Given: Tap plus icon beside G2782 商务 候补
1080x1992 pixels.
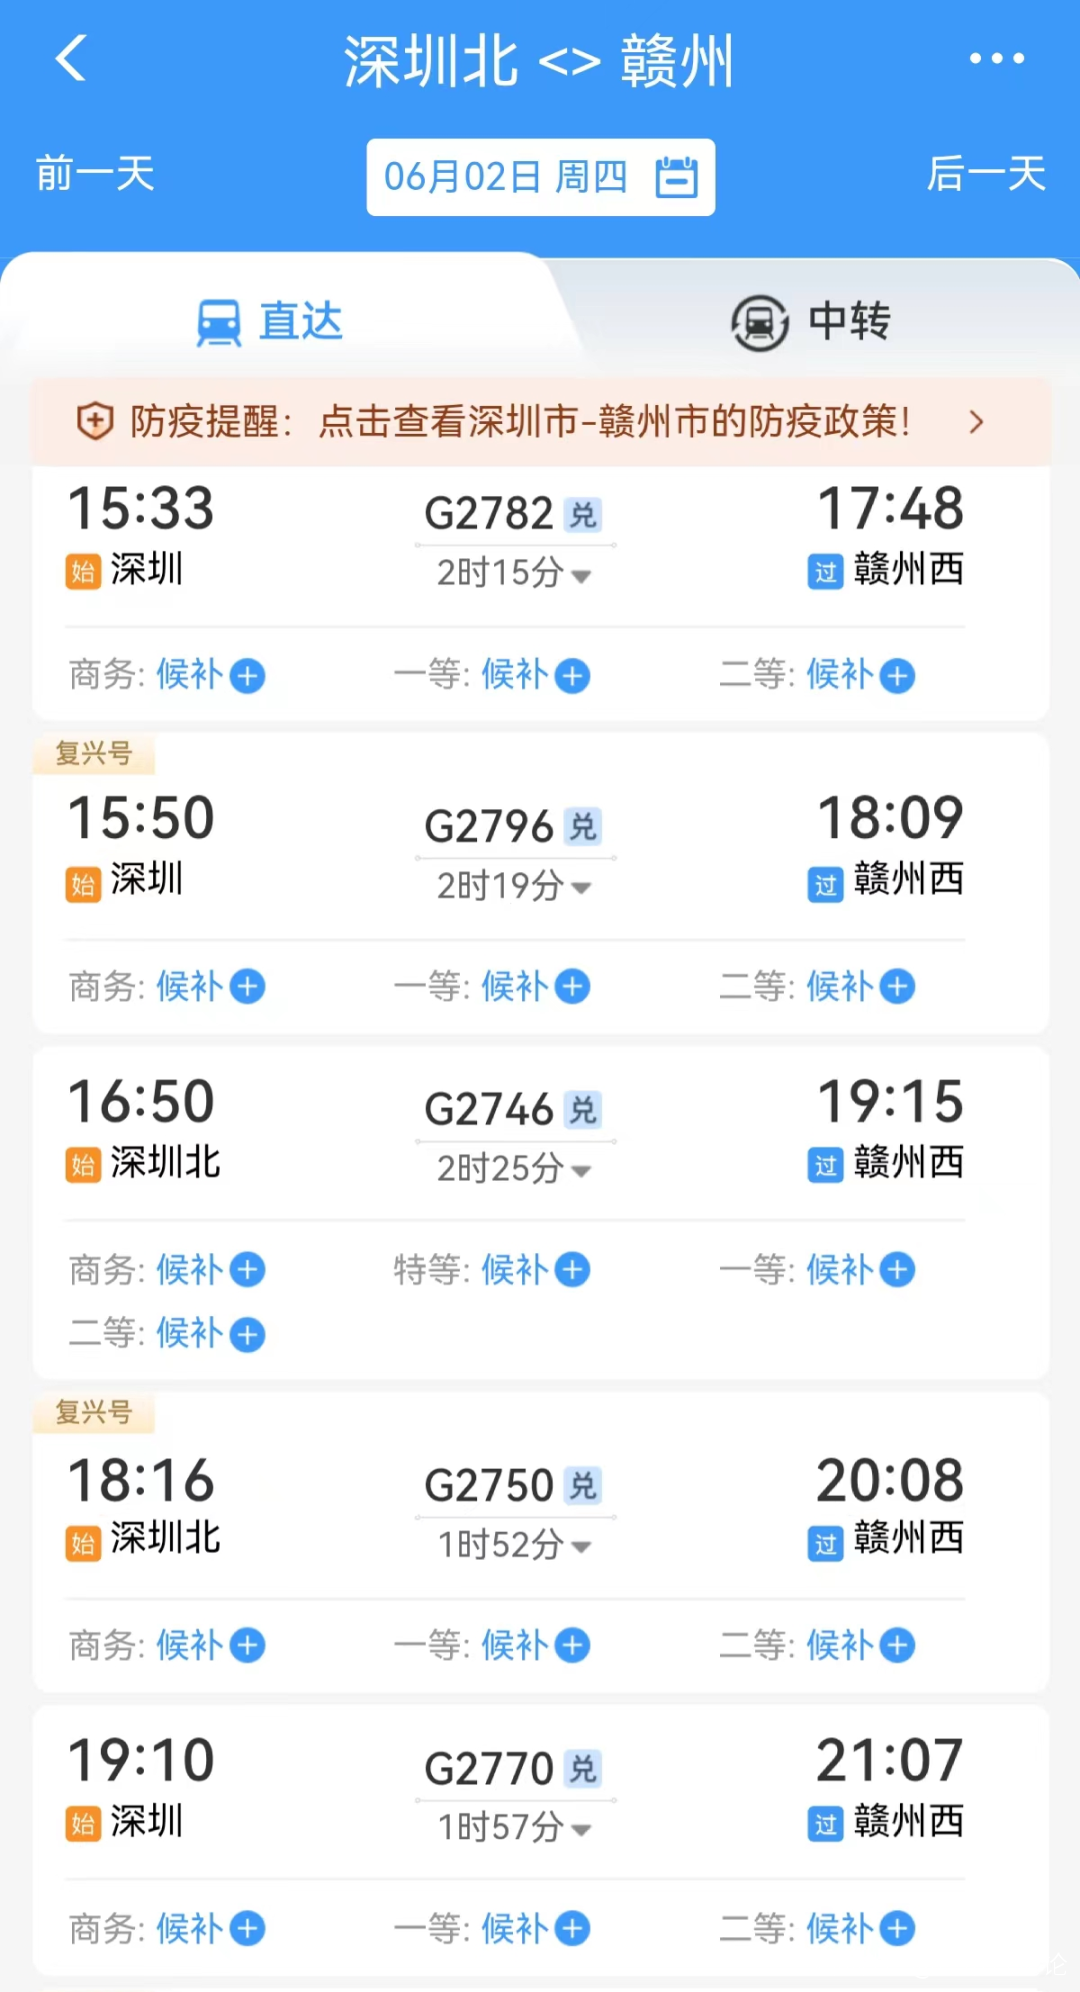Looking at the screenshot, I should [x=247, y=676].
